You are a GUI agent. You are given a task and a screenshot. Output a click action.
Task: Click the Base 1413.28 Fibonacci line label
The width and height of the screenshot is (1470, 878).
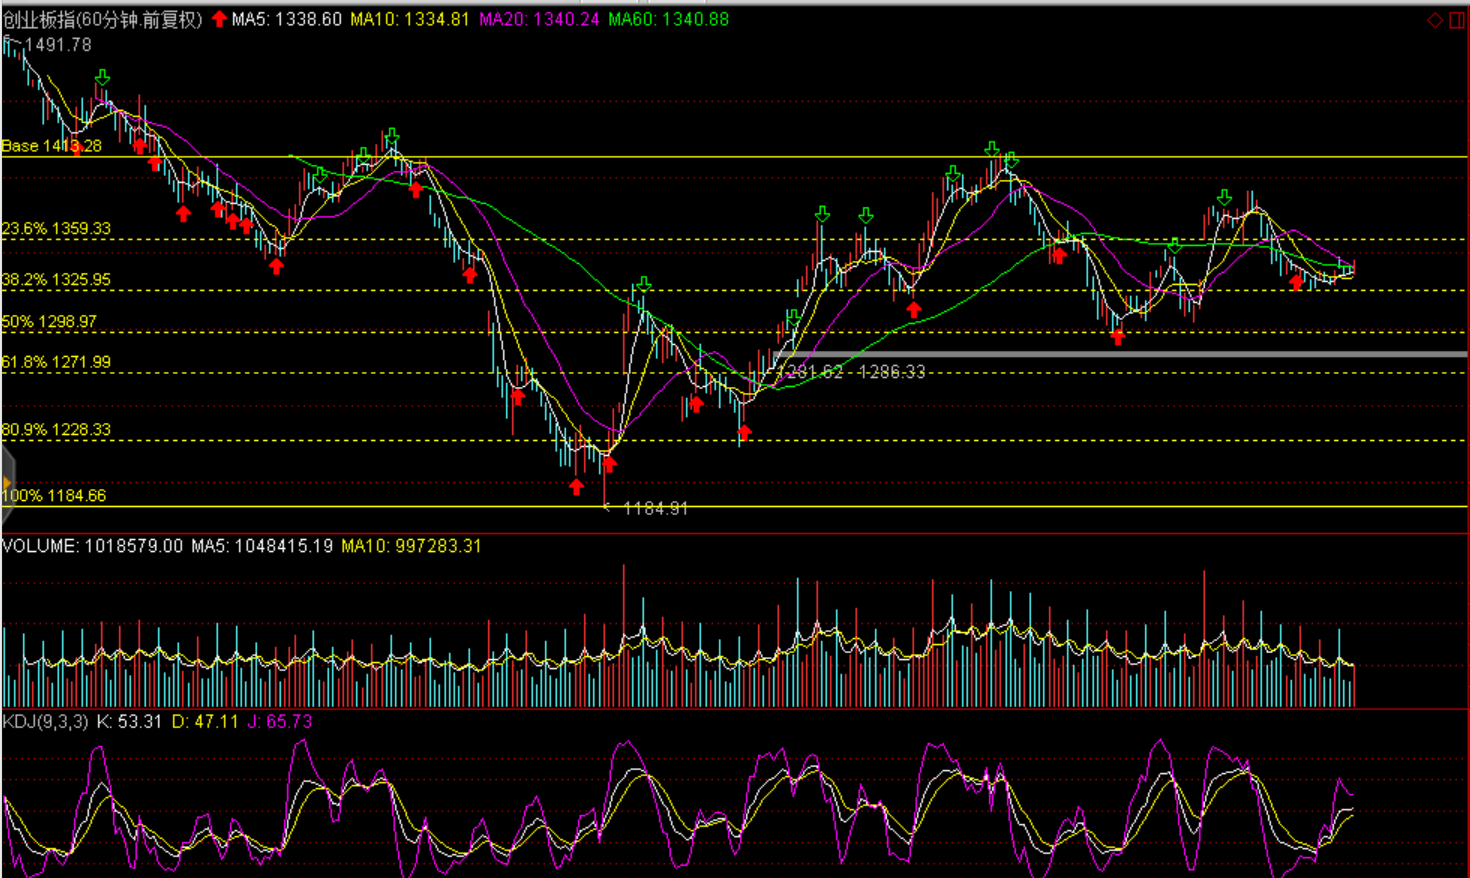[52, 146]
